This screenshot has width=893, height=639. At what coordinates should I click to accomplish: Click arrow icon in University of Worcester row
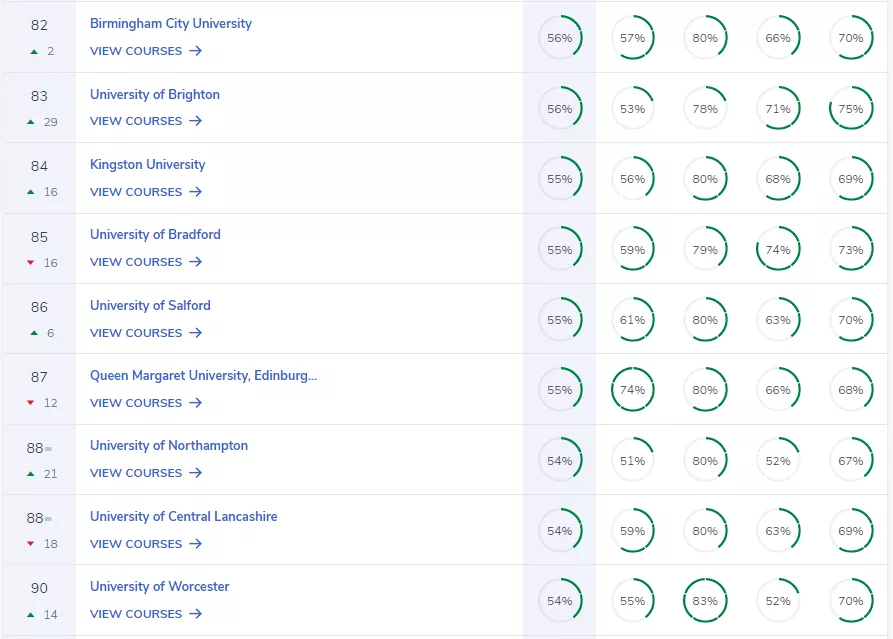[195, 614]
